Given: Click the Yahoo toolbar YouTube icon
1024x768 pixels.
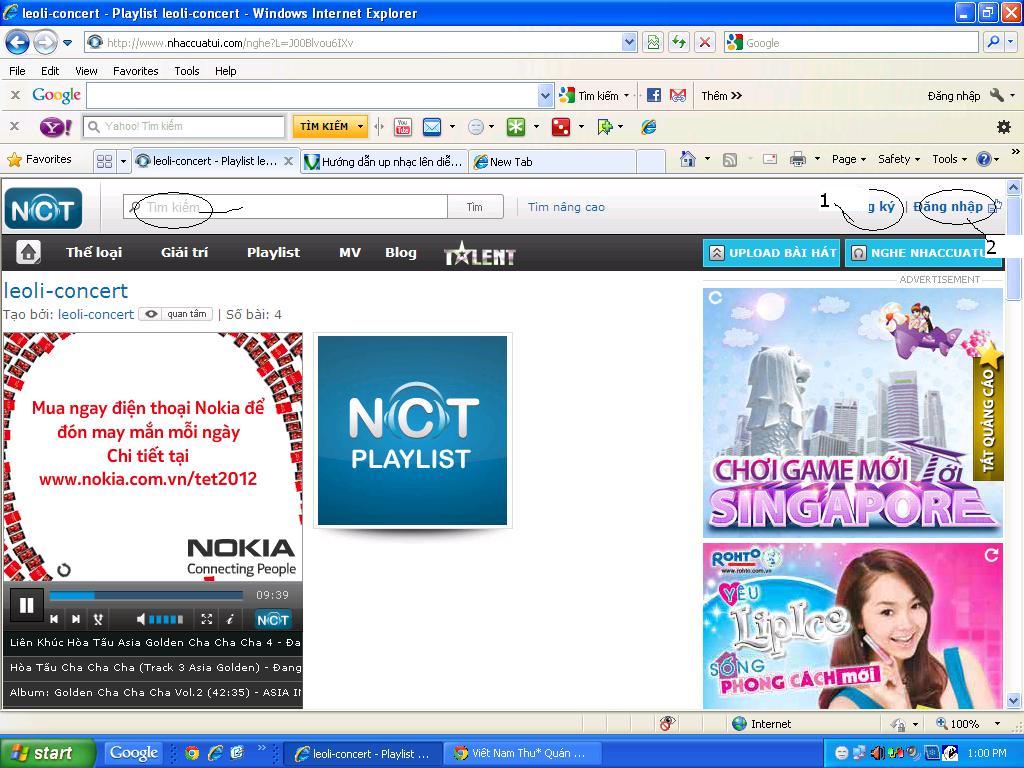Looking at the screenshot, I should click(403, 127).
